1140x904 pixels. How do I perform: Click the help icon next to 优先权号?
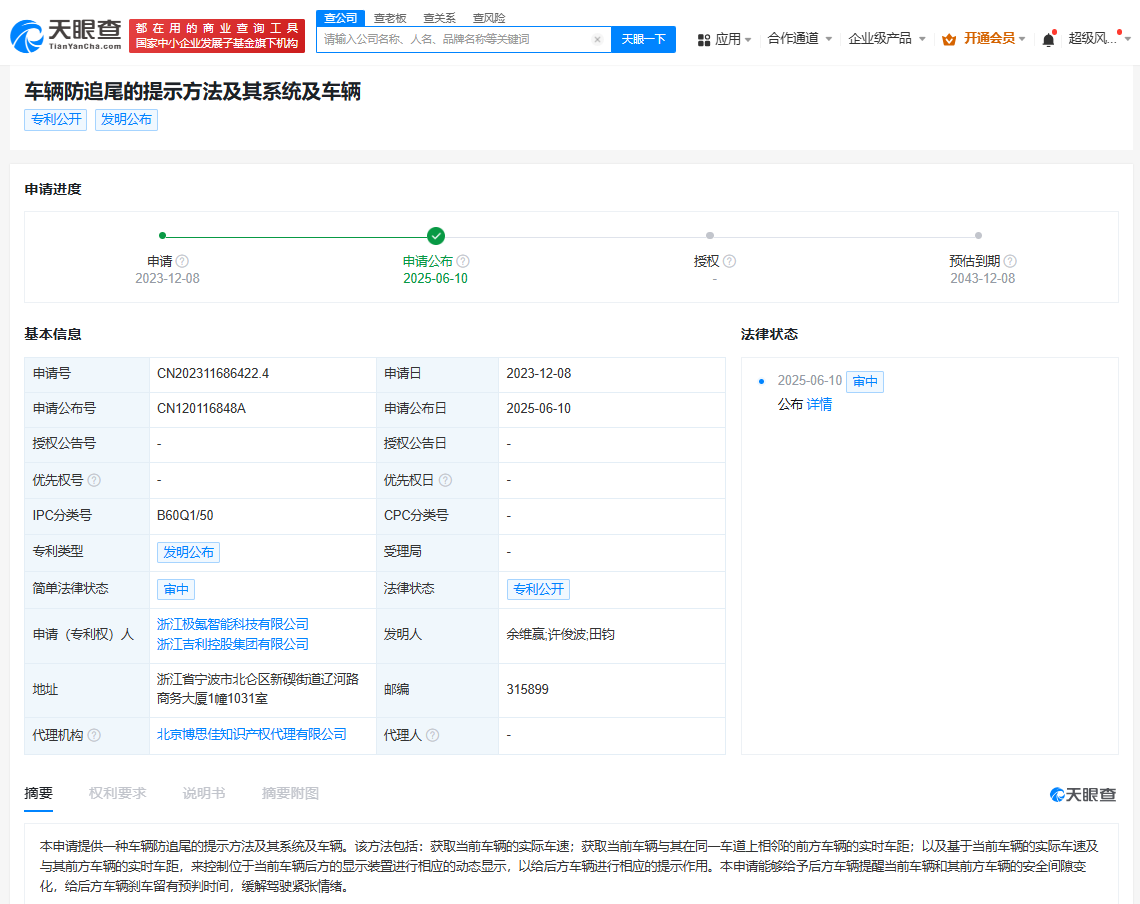[x=94, y=480]
